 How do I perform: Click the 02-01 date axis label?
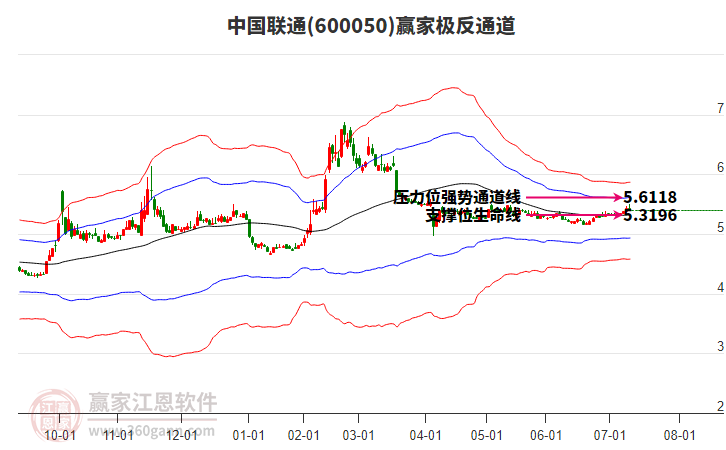pos(304,435)
